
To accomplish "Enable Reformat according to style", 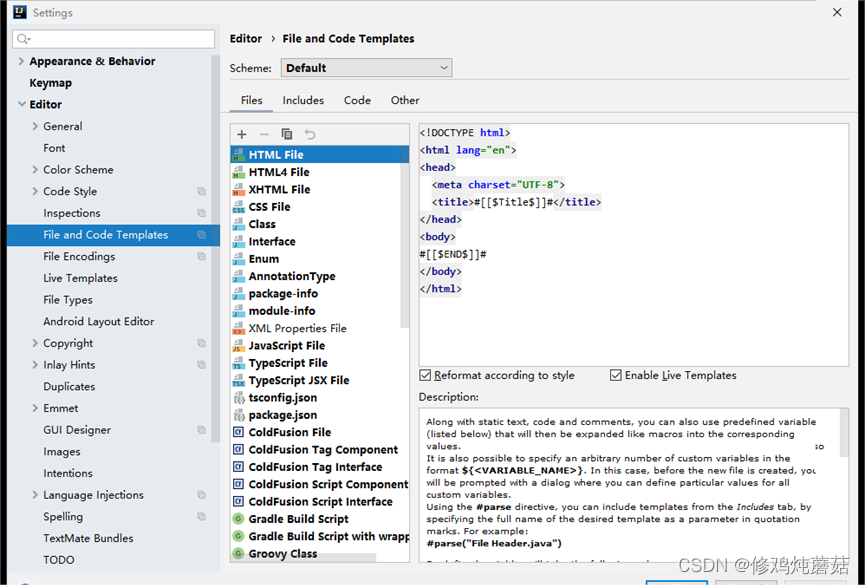I will point(424,375).
